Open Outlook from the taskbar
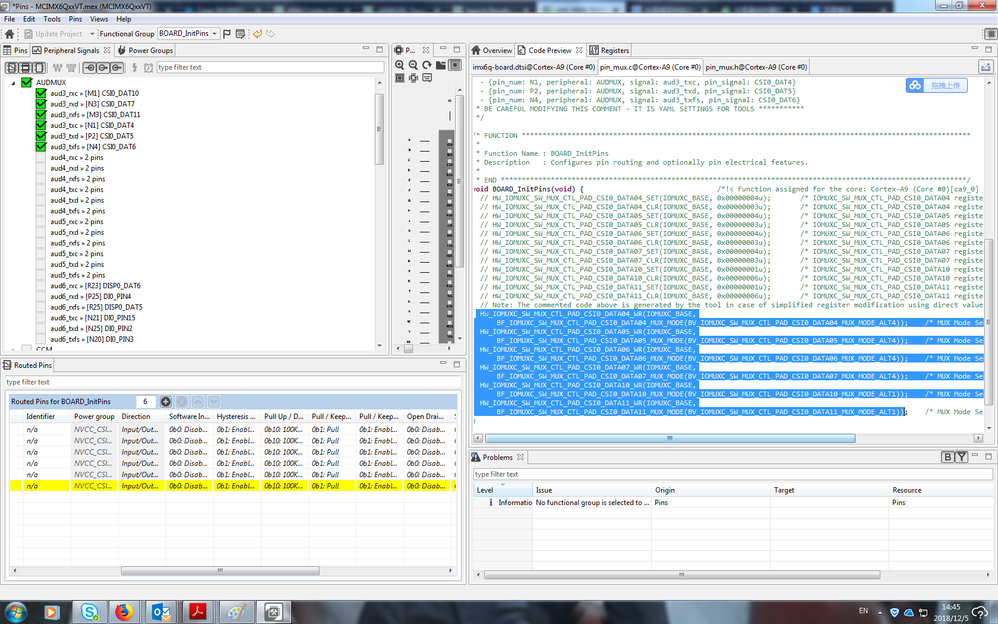Image resolution: width=998 pixels, height=624 pixels. tap(161, 613)
